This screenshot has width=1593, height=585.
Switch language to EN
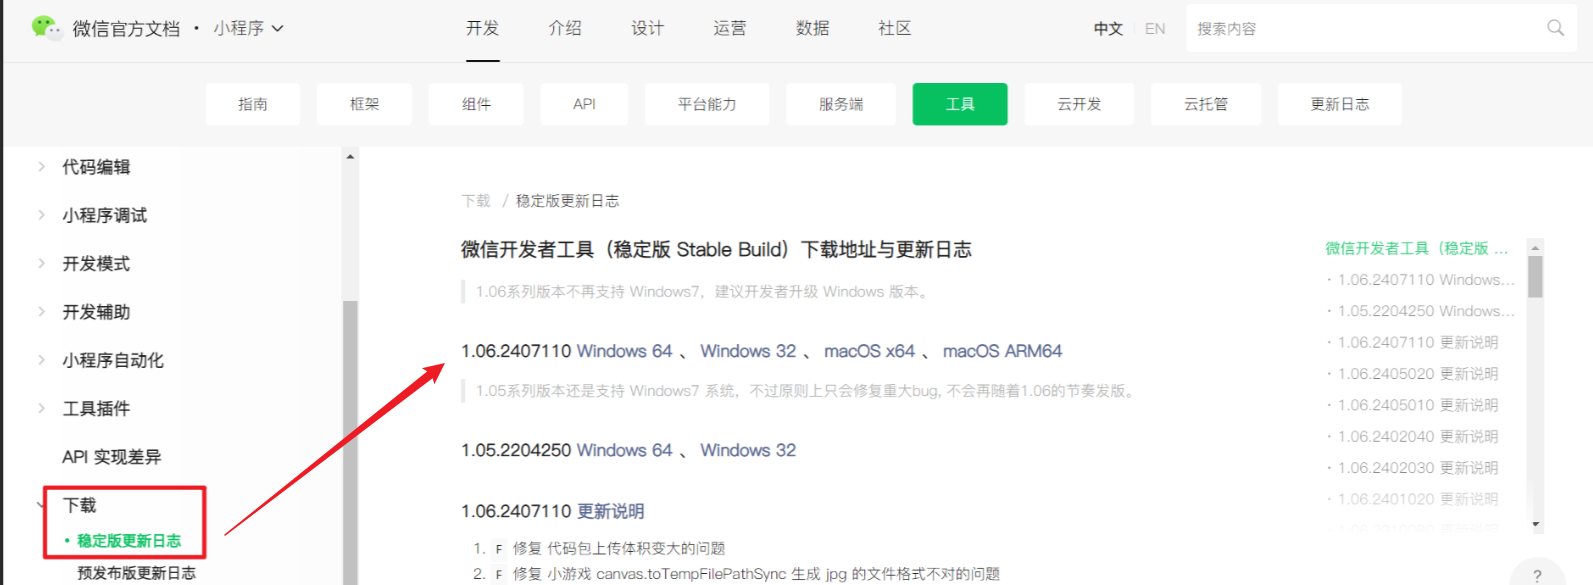(1155, 29)
